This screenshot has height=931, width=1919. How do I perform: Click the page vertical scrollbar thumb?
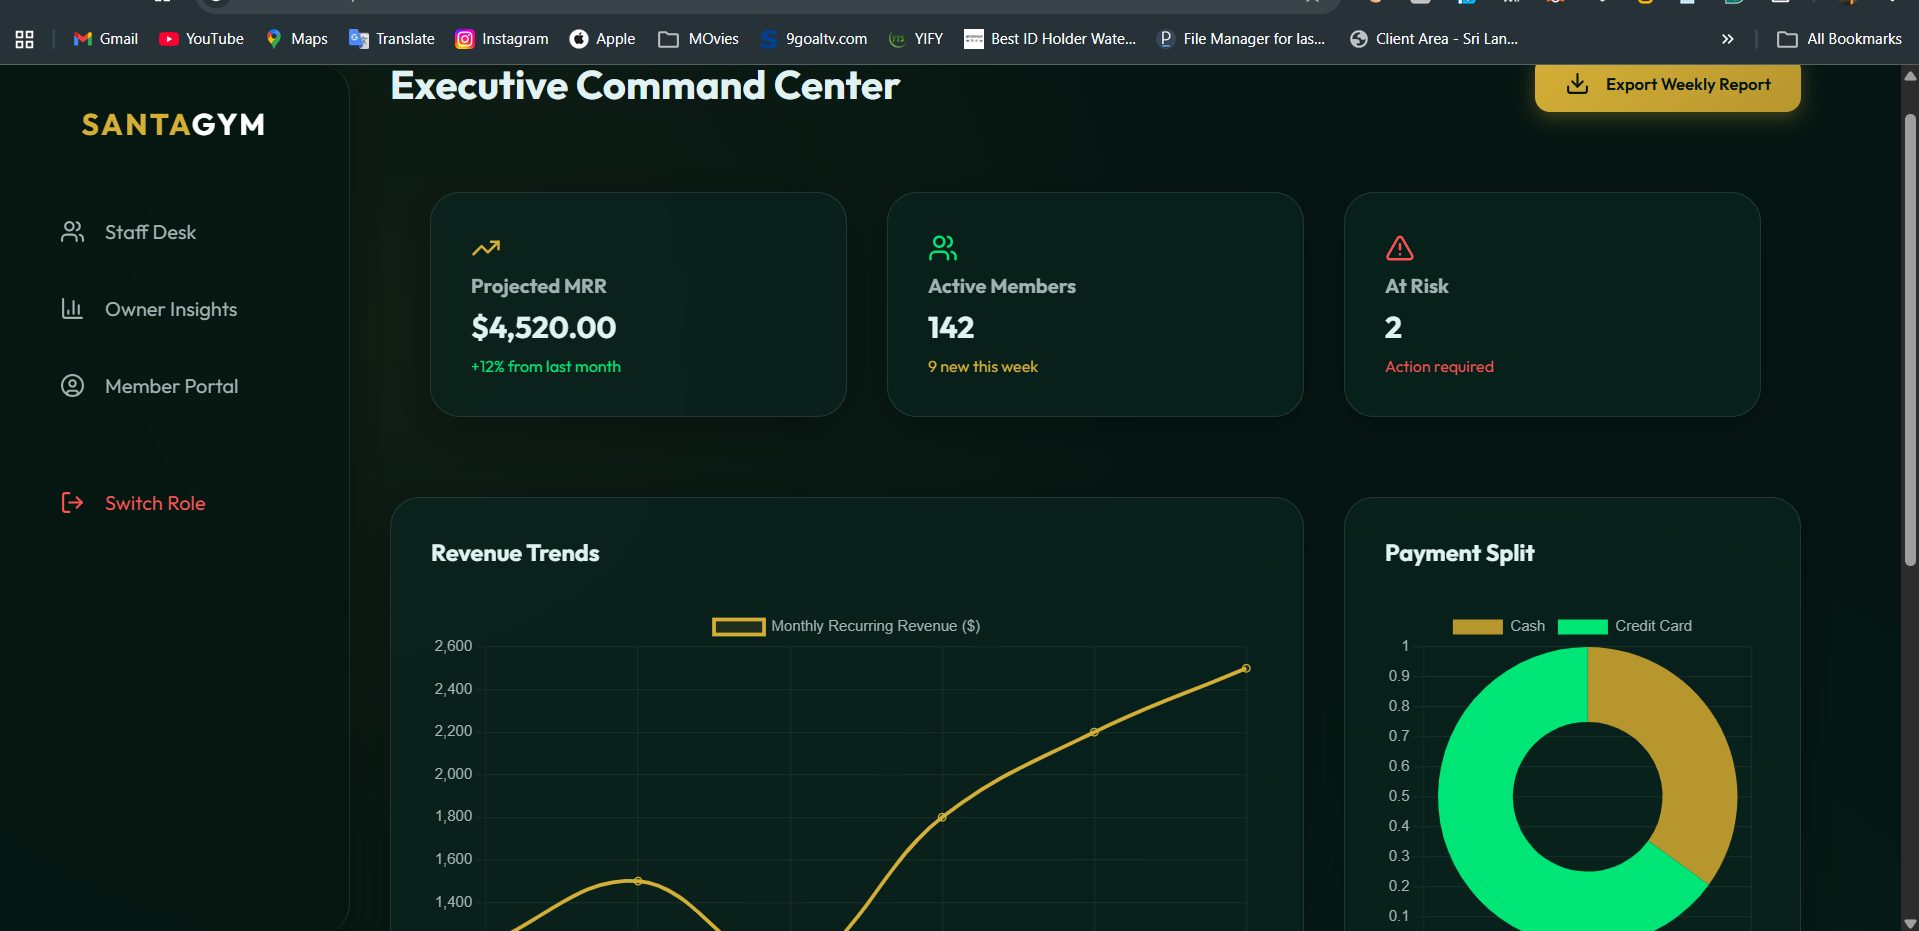(x=1910, y=340)
